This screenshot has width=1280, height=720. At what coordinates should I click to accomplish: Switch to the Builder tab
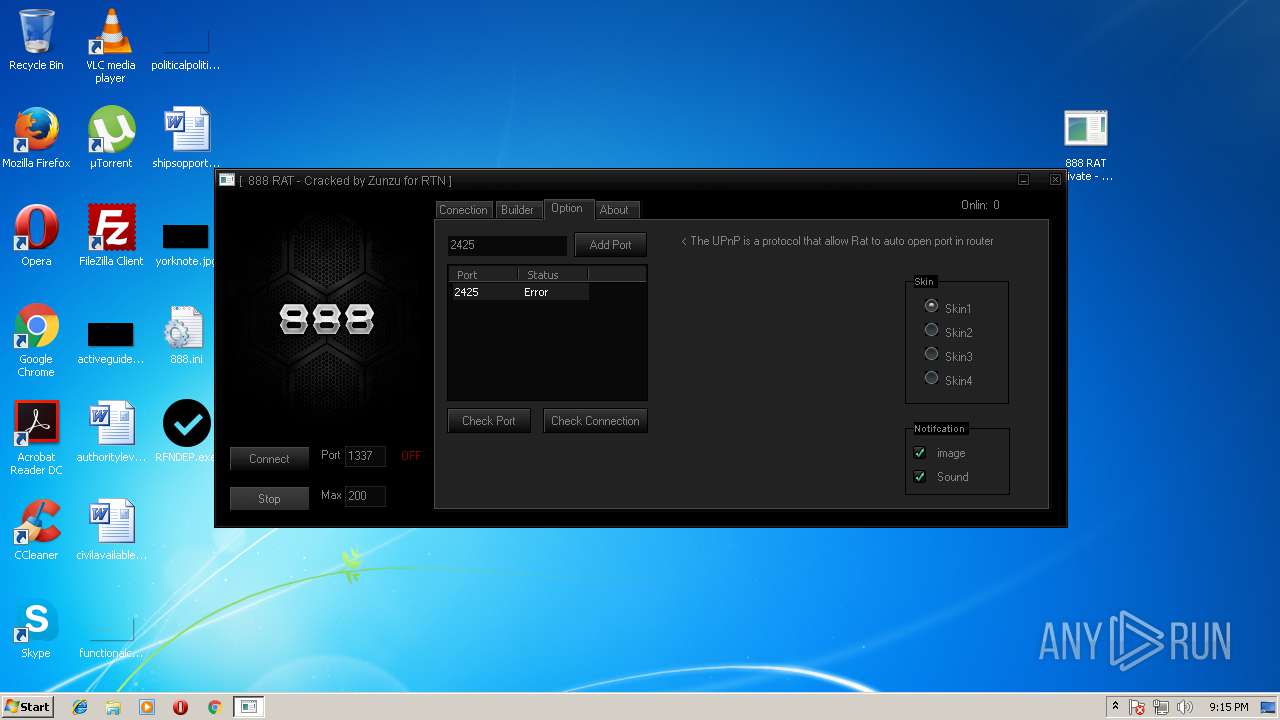[x=517, y=210]
